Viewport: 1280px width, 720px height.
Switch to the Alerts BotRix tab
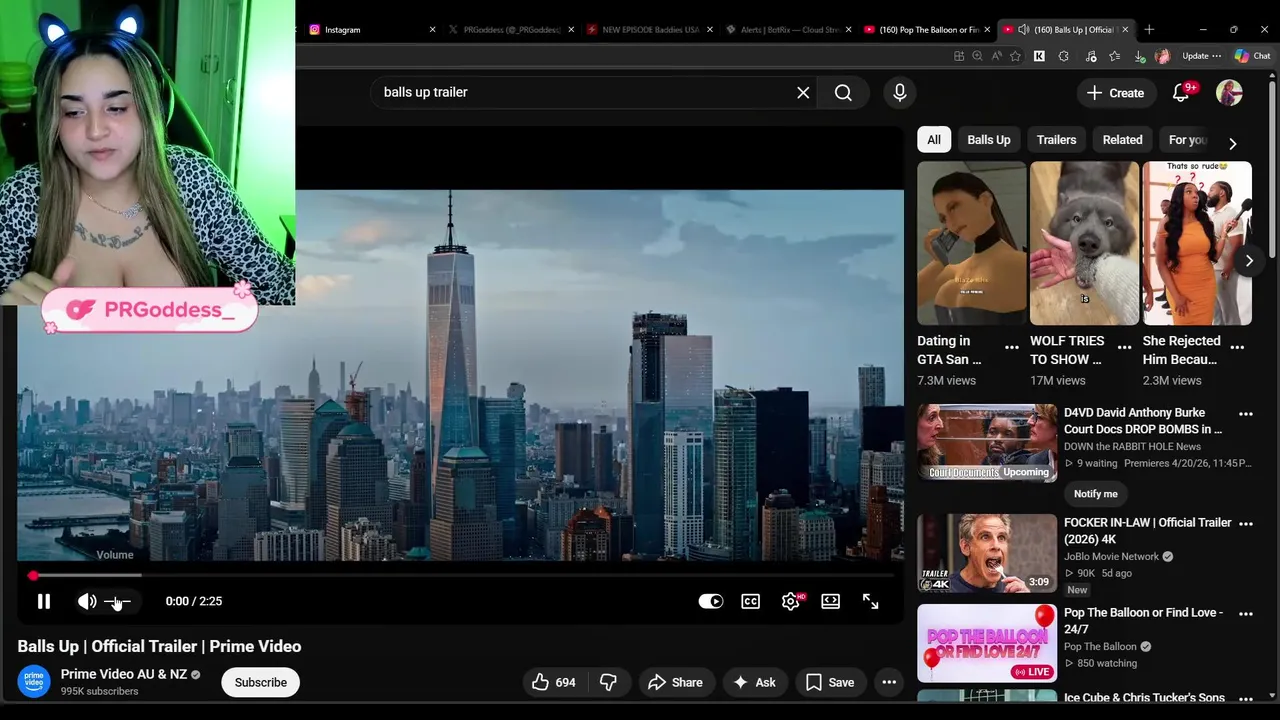(x=787, y=30)
